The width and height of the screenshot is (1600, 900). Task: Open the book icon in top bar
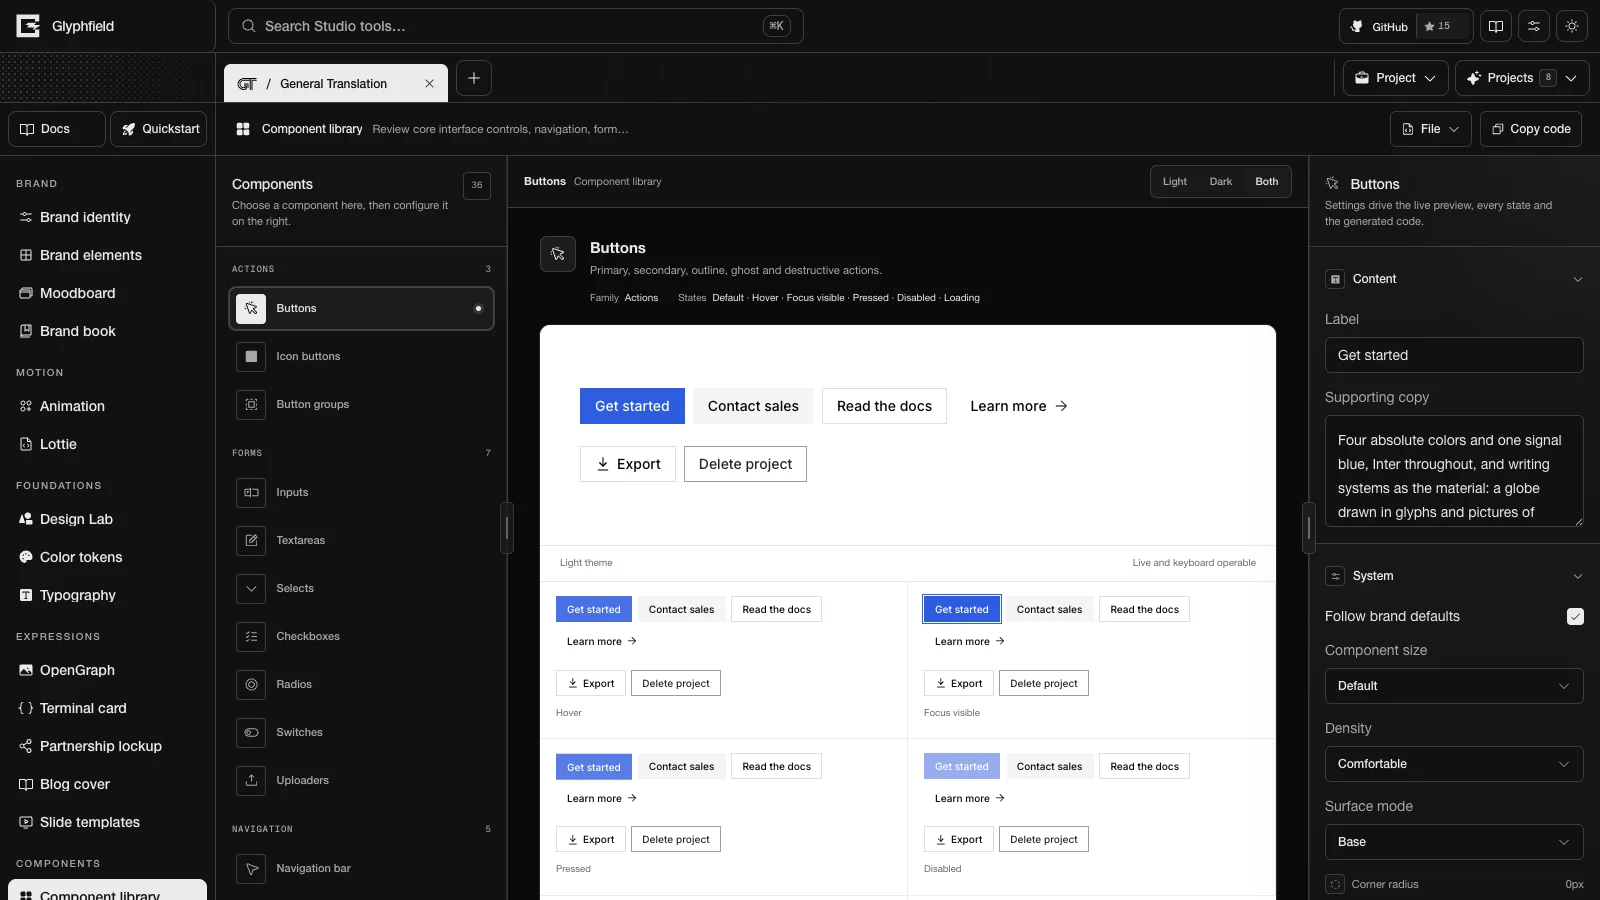tap(1496, 26)
